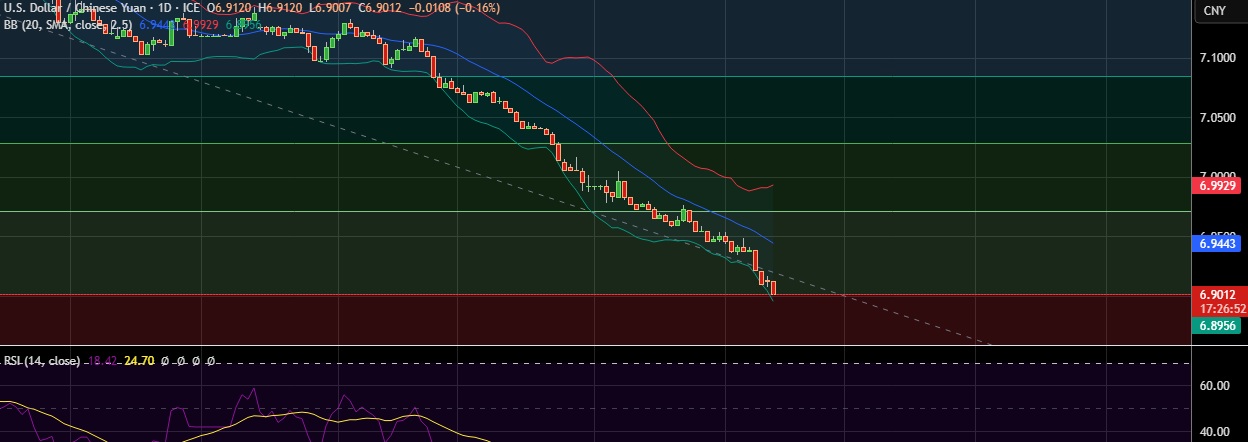Click the red 6.9929 upper band price label
1248x442 pixels.
tap(1219, 186)
